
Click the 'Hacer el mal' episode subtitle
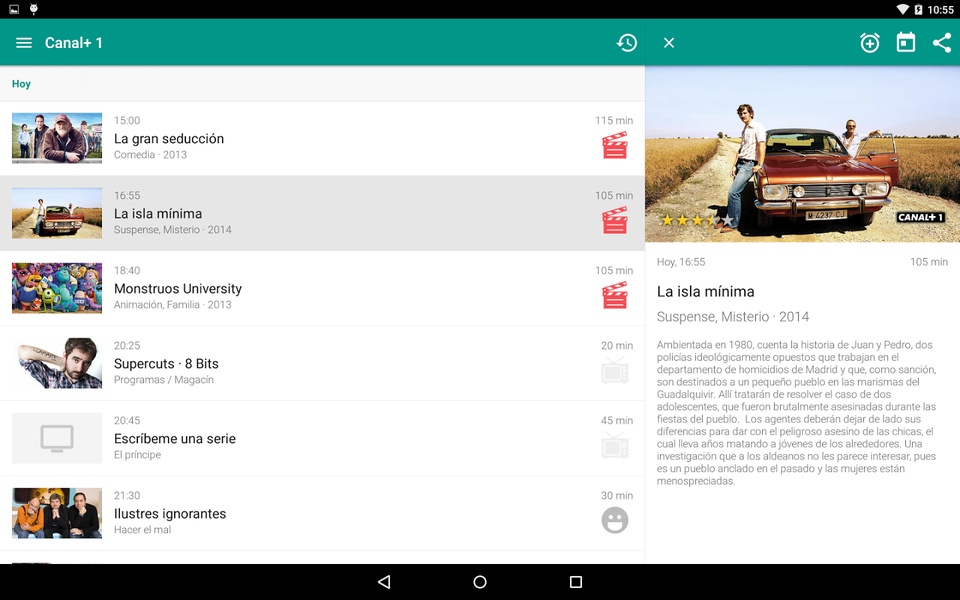point(142,530)
